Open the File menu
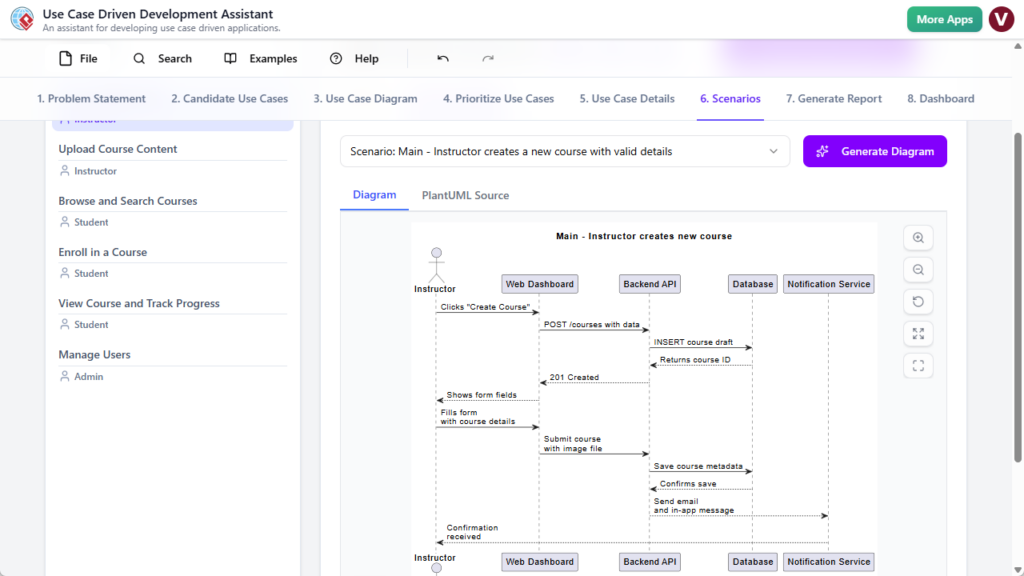1024x576 pixels. point(77,58)
